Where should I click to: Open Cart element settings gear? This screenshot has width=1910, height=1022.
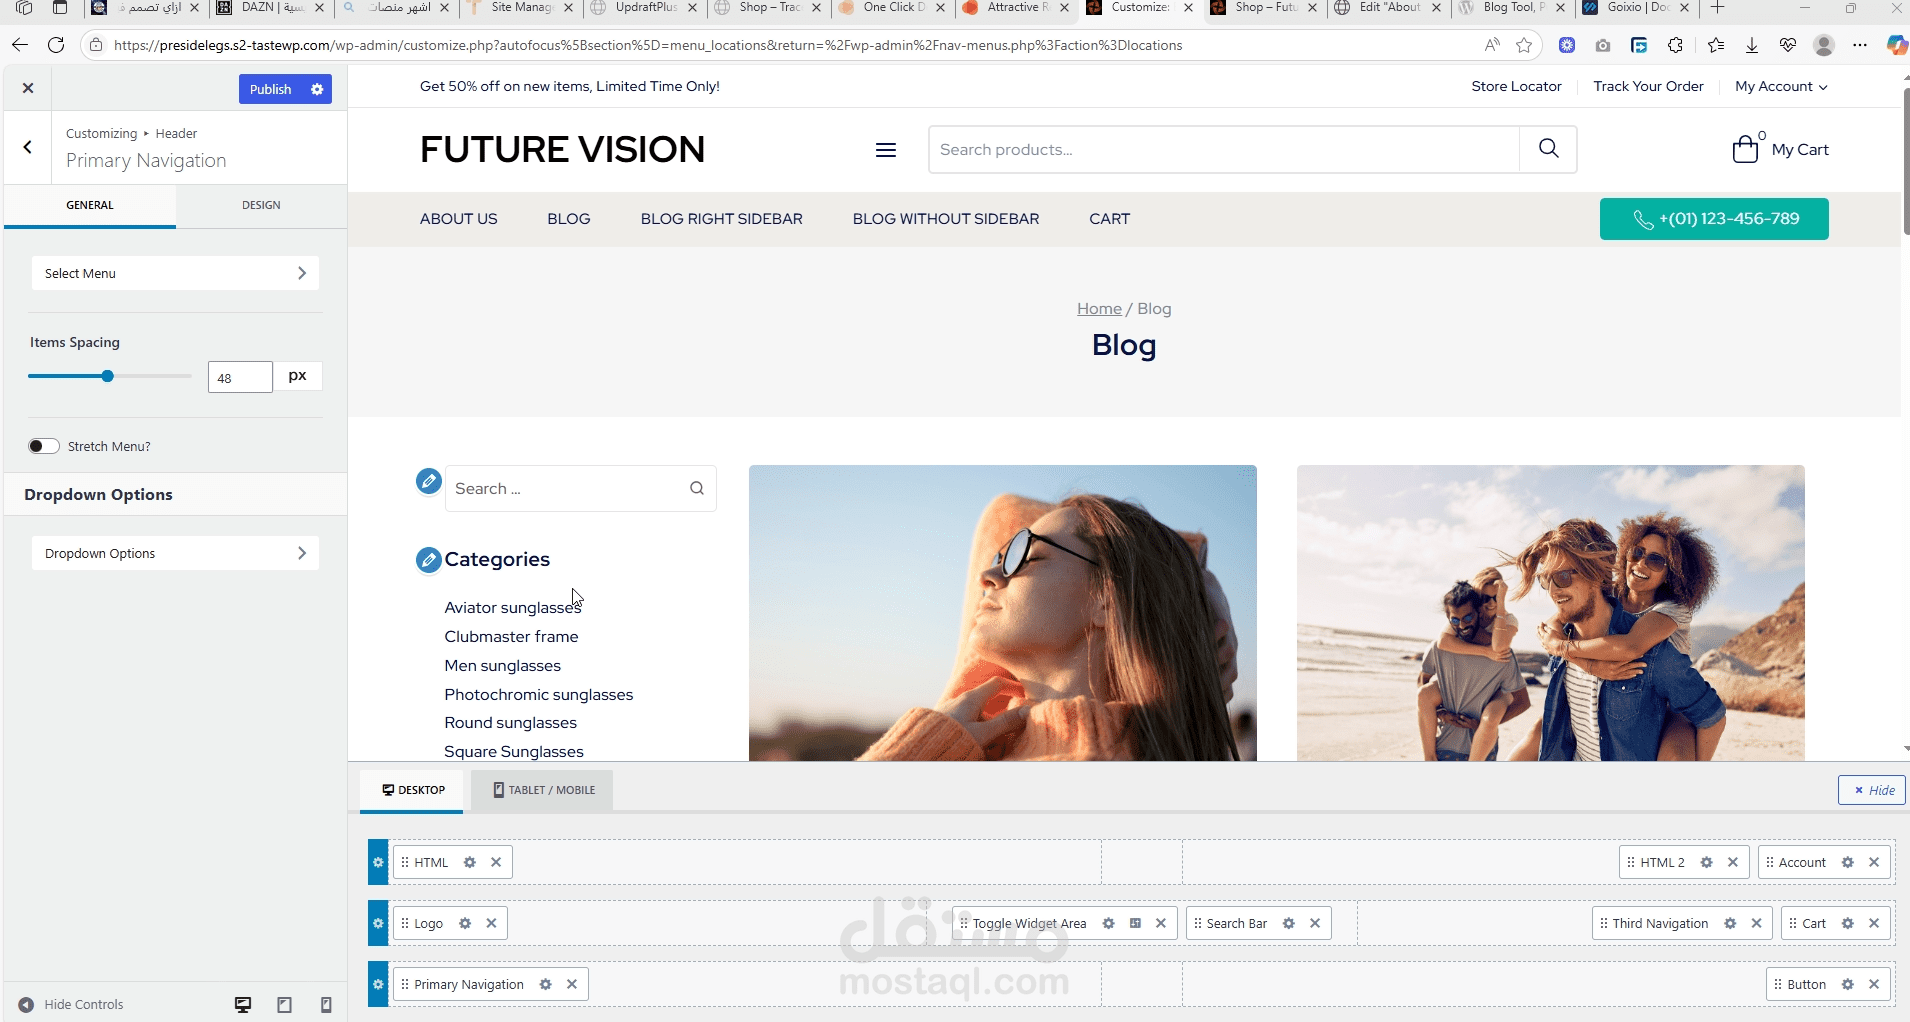1848,923
